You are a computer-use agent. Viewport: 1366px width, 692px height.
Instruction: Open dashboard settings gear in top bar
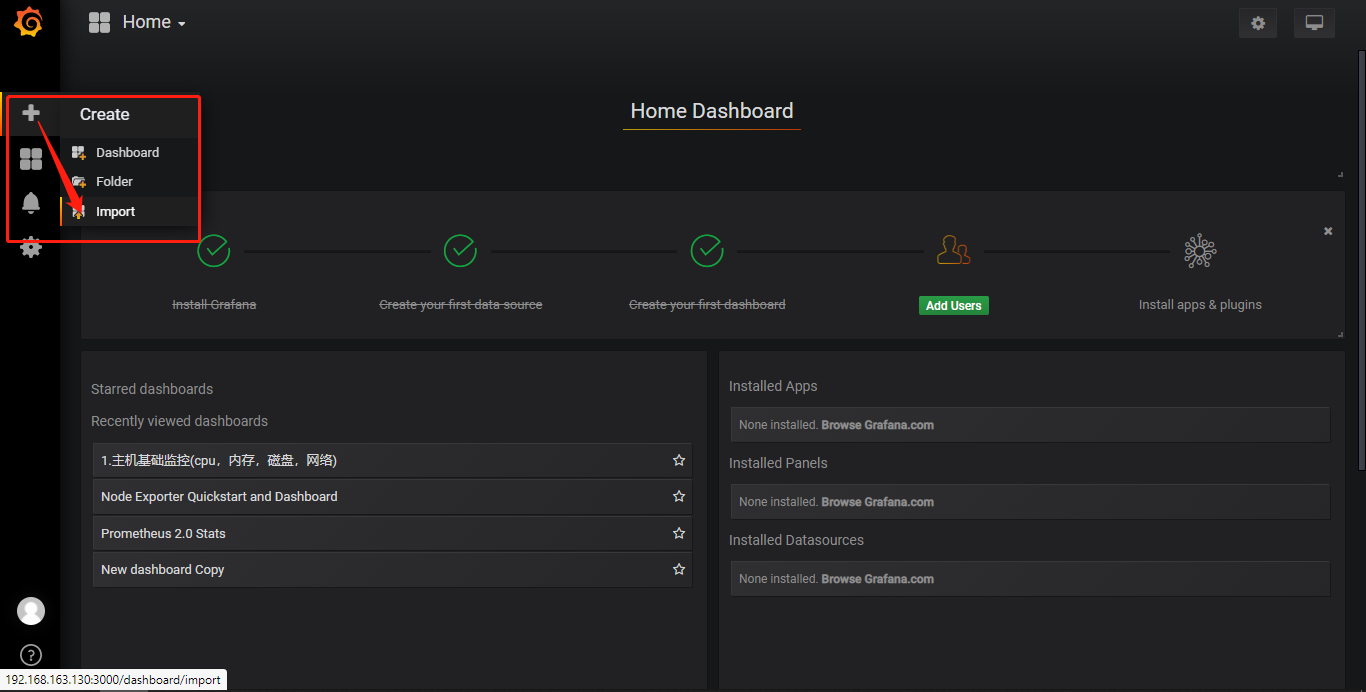1258,23
